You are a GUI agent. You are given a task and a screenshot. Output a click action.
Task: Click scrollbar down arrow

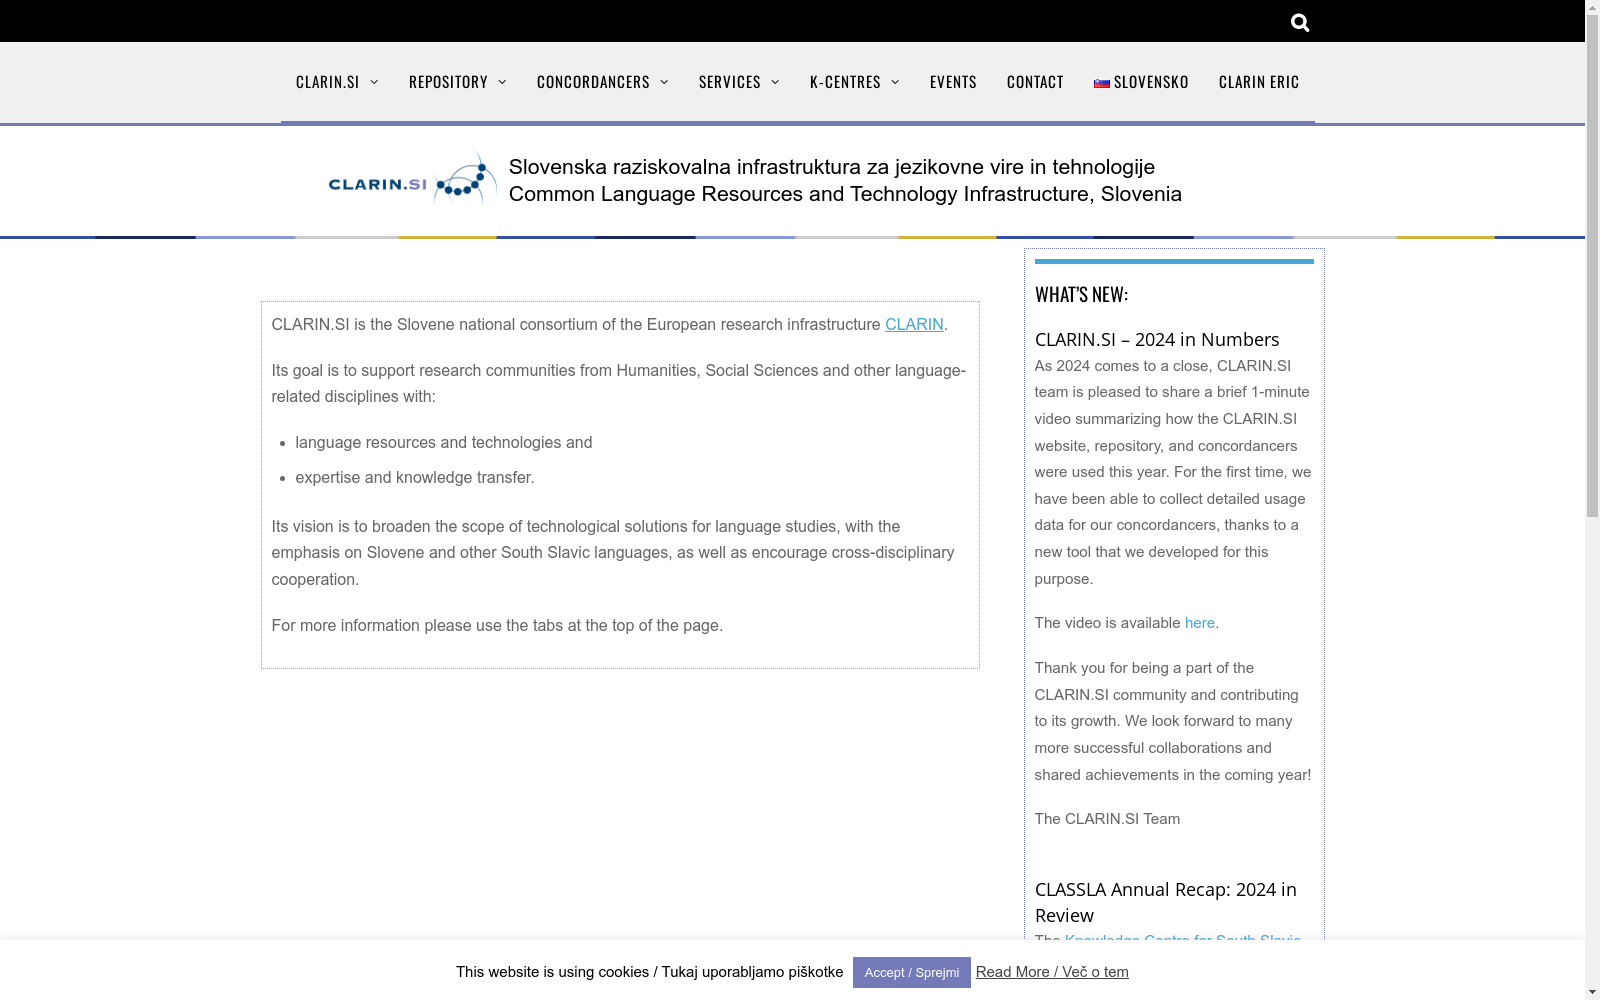coord(1592,992)
